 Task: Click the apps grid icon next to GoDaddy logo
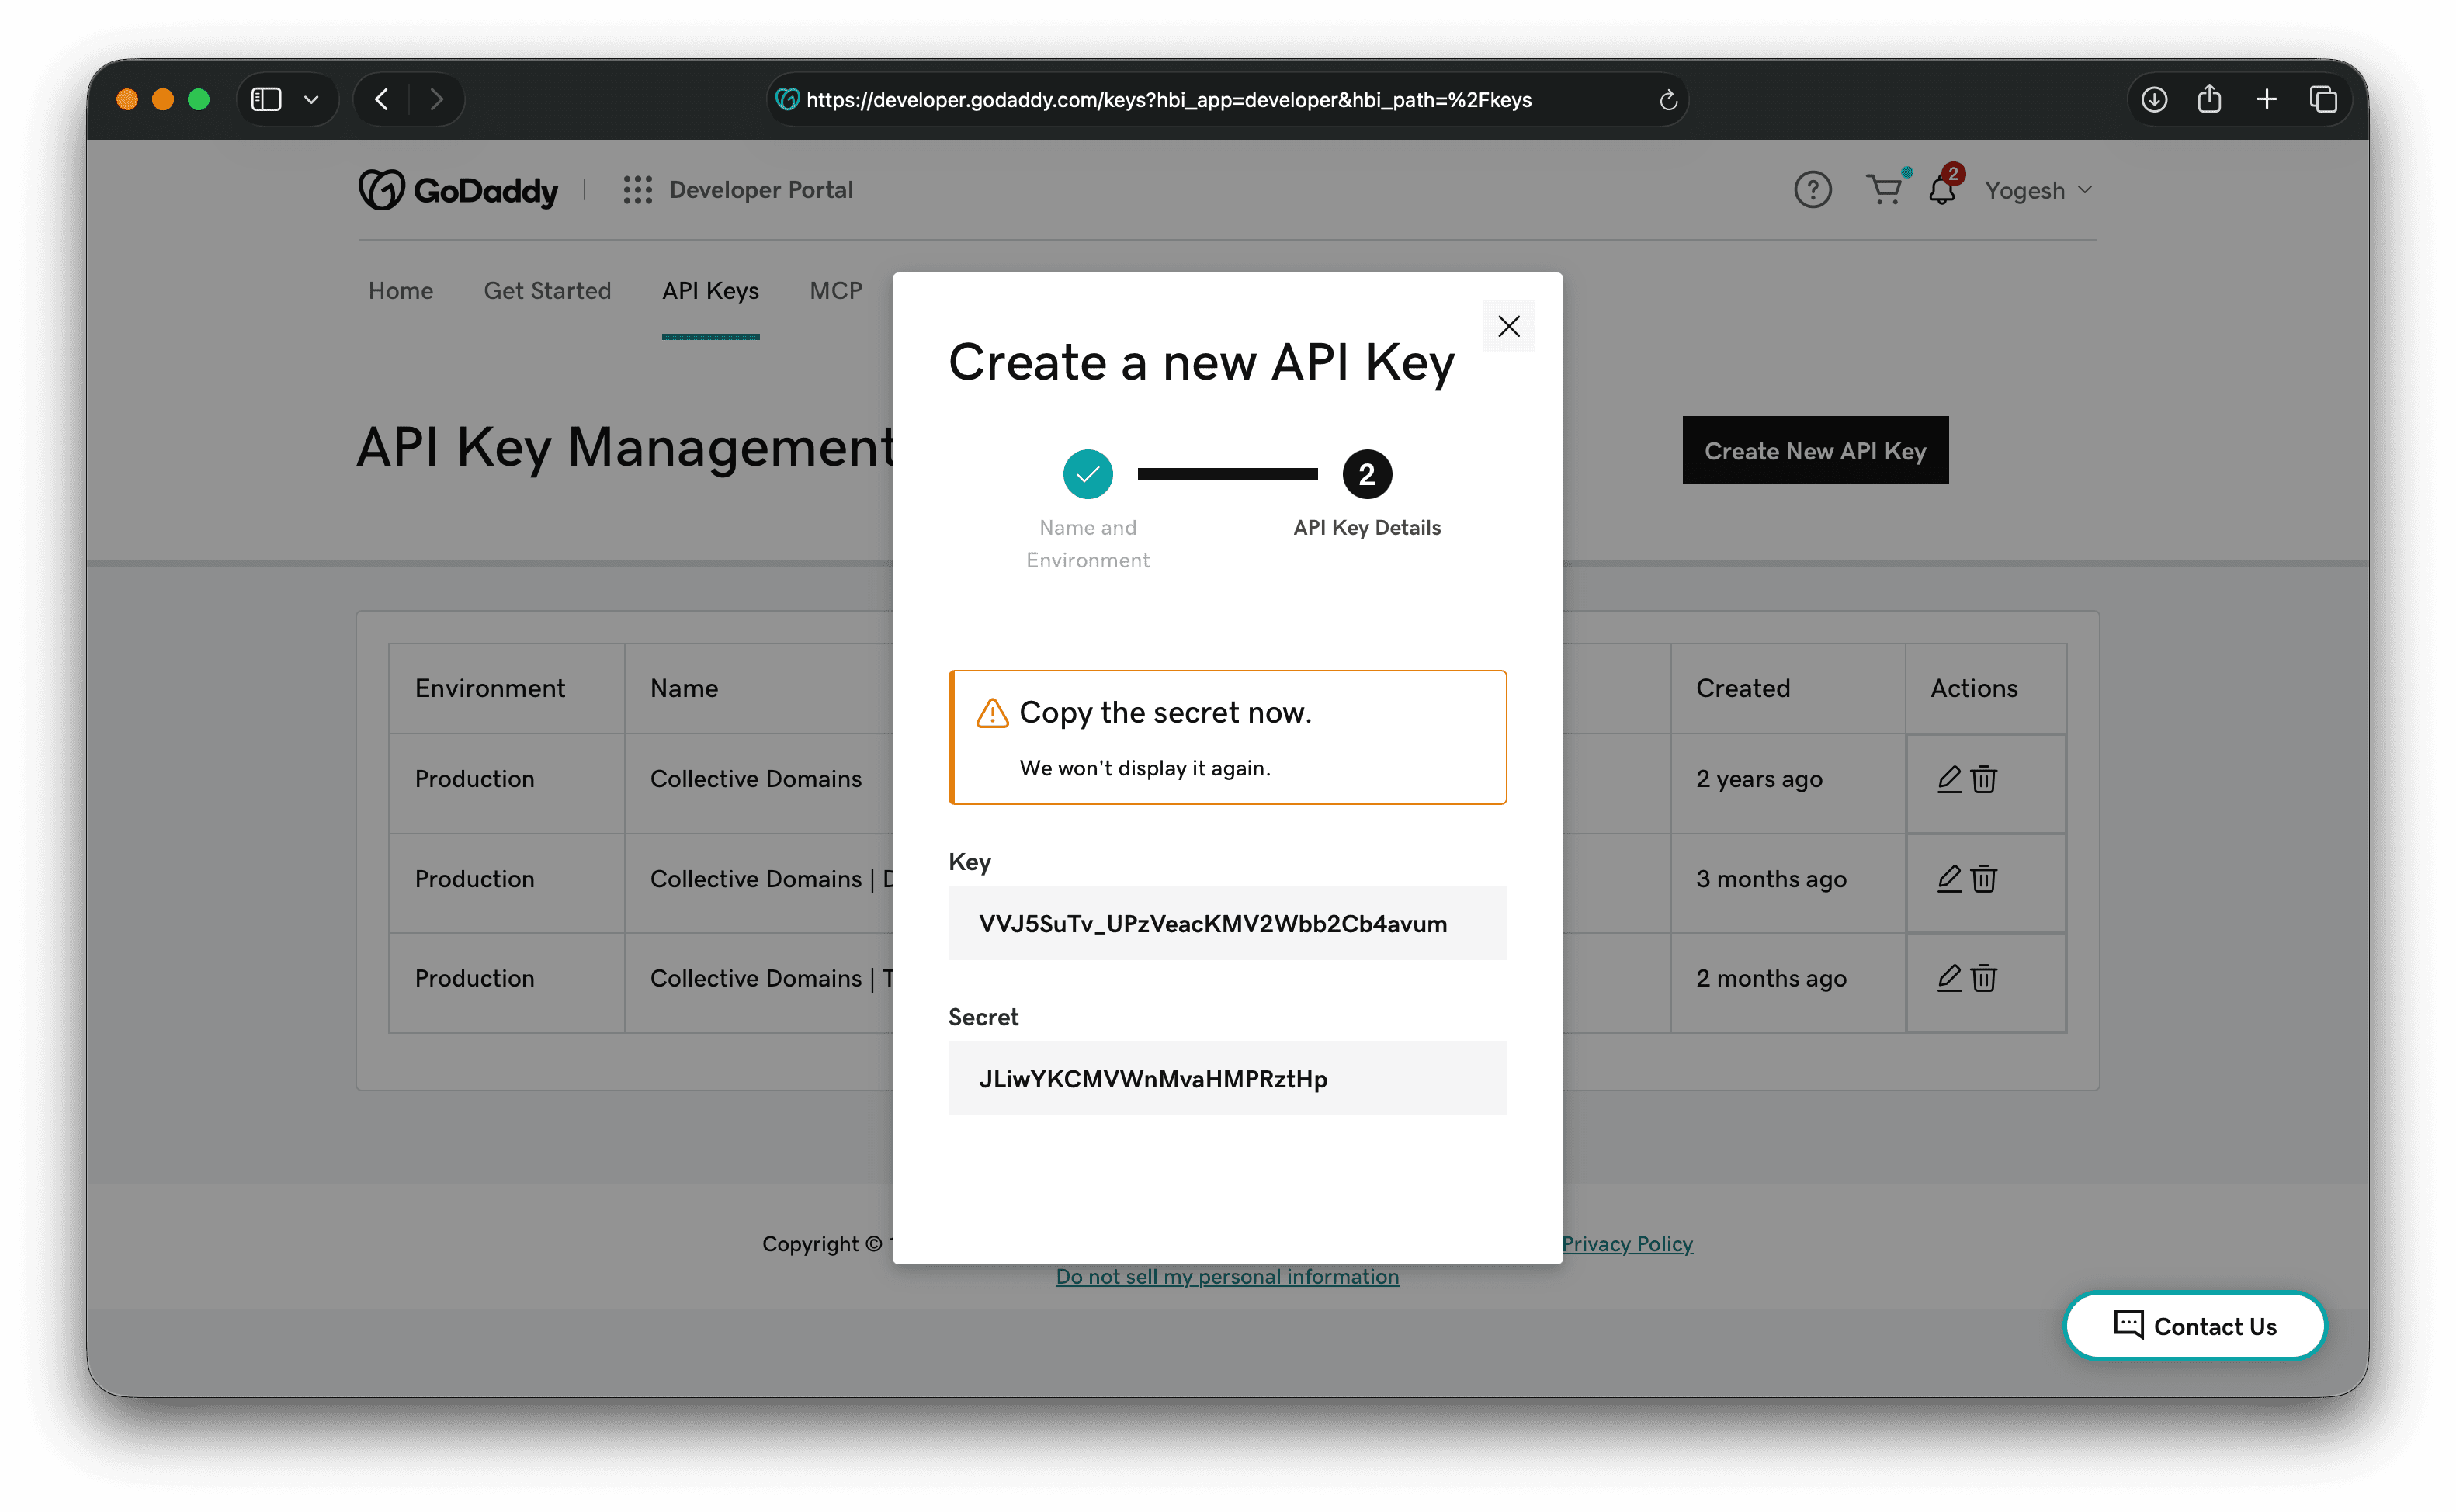[638, 189]
